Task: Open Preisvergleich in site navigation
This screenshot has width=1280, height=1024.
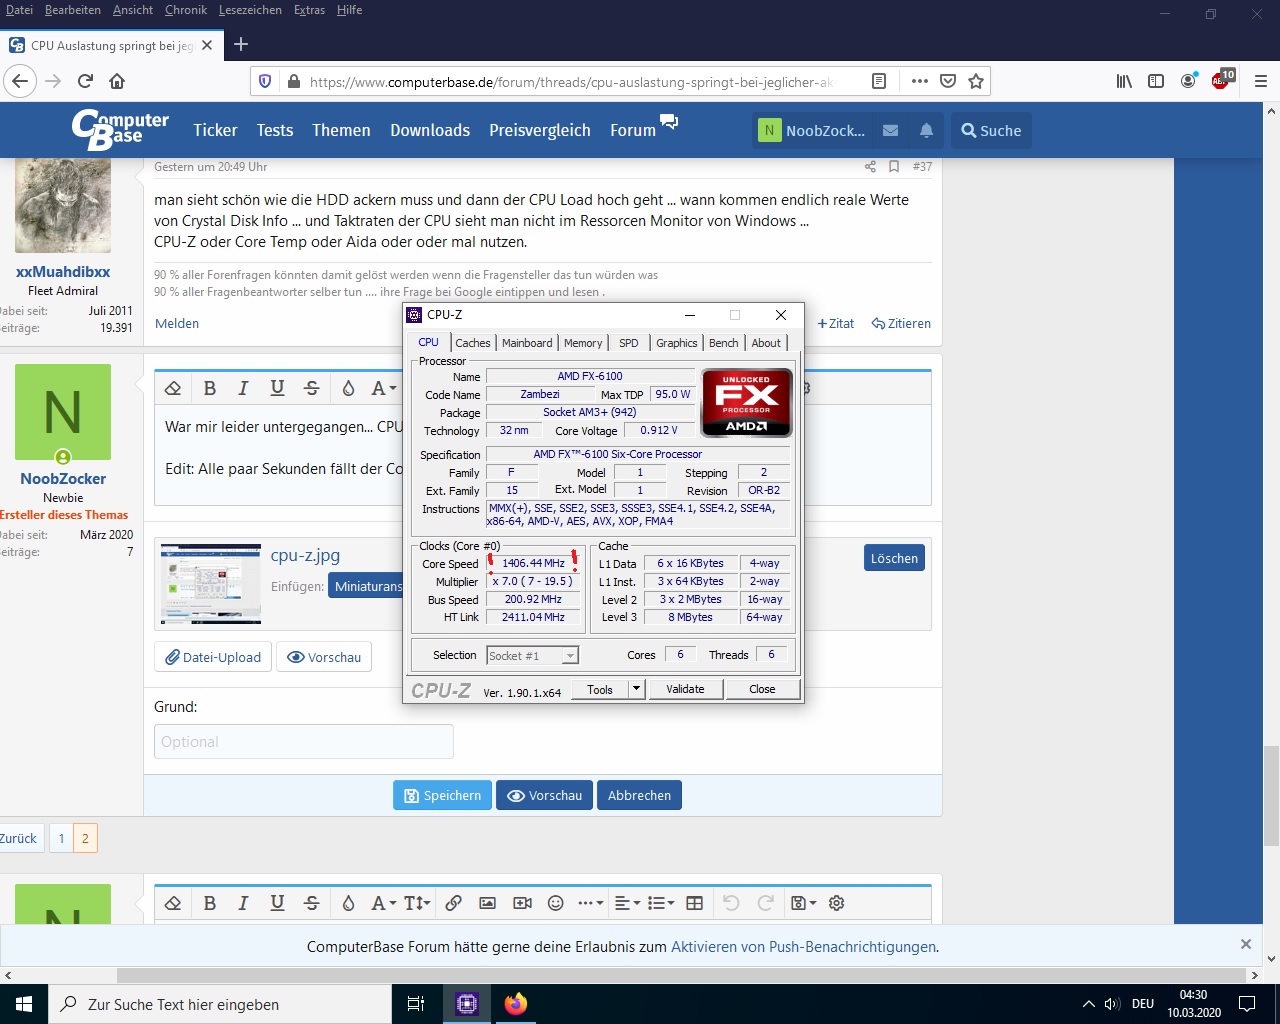Action: (540, 130)
